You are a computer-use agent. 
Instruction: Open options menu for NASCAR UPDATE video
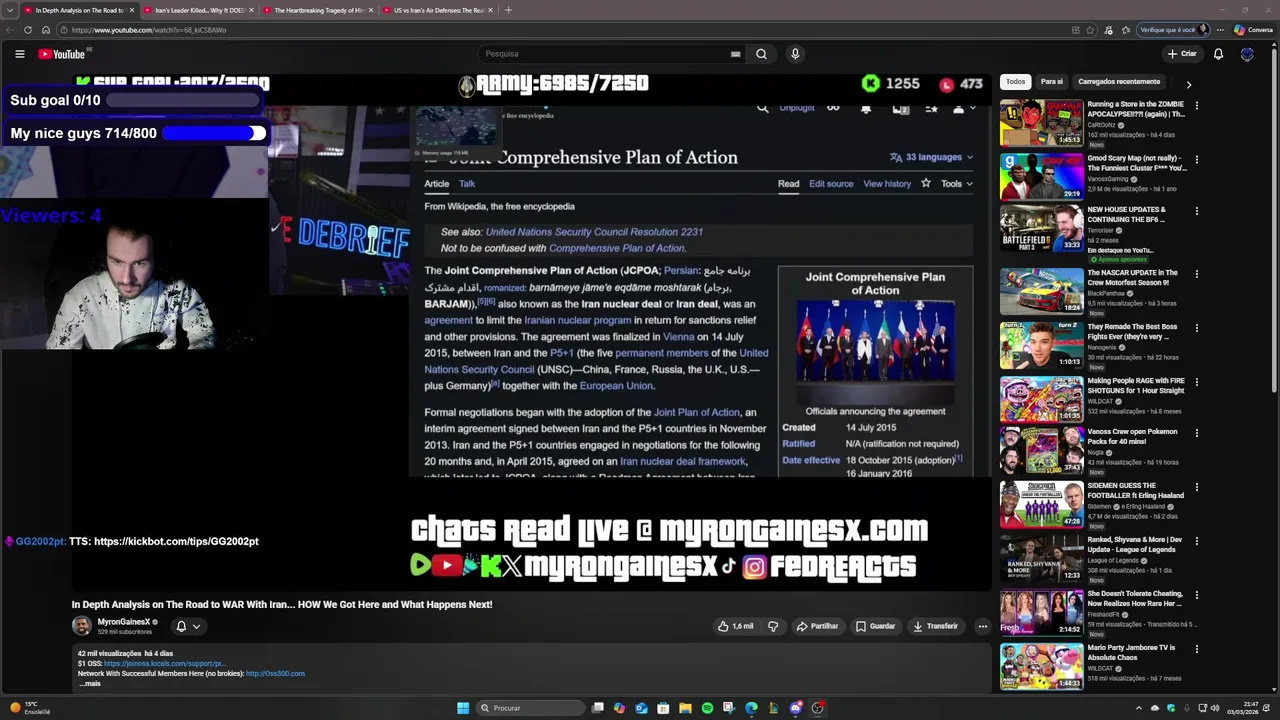click(1196, 273)
